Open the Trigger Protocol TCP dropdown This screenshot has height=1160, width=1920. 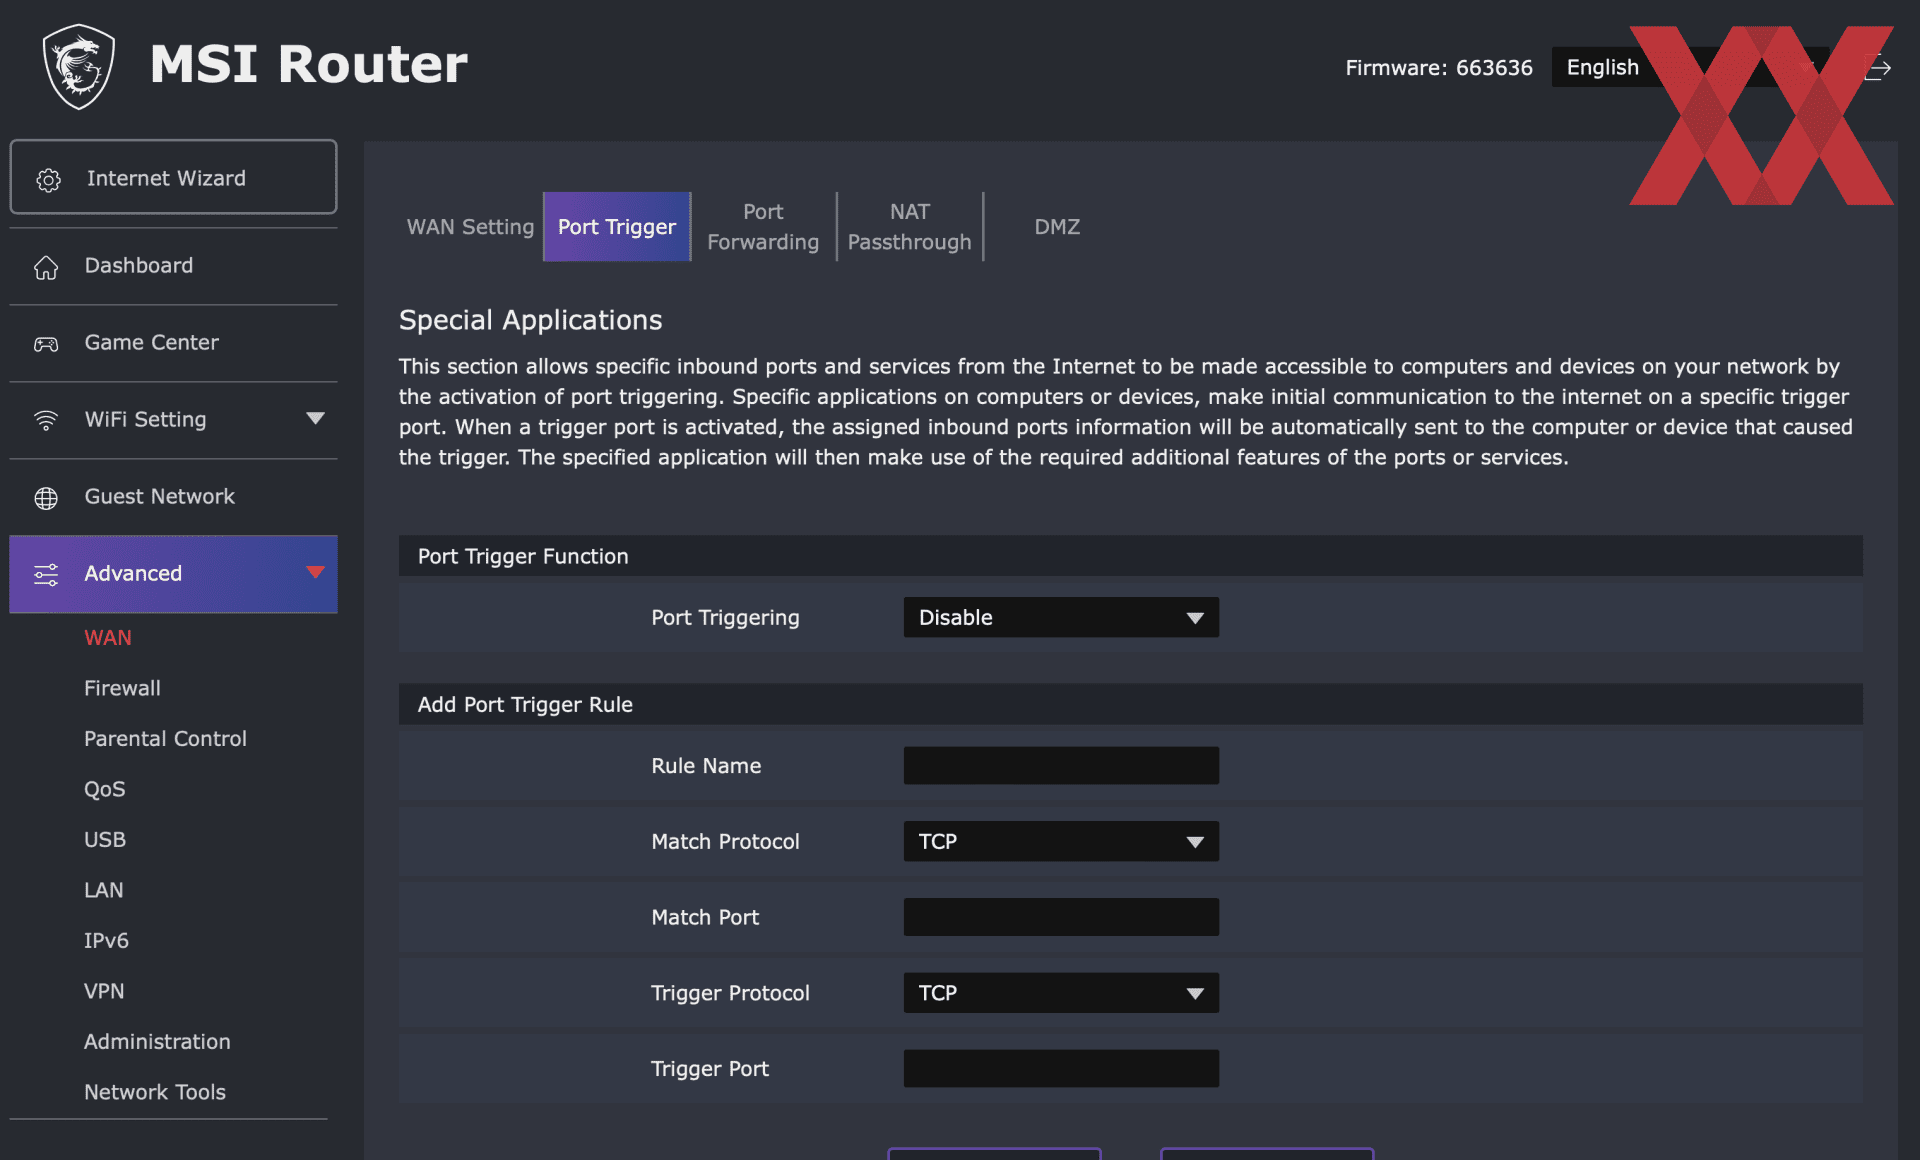pyautogui.click(x=1061, y=993)
